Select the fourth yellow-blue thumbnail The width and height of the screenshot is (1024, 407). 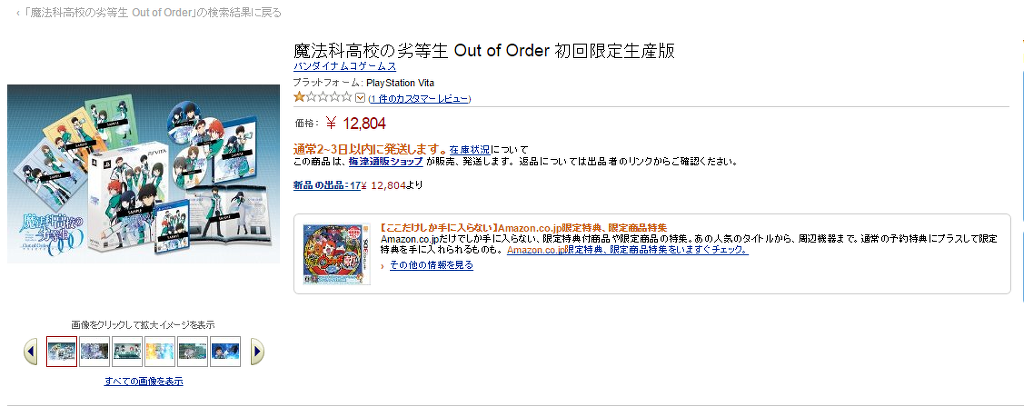(160, 351)
